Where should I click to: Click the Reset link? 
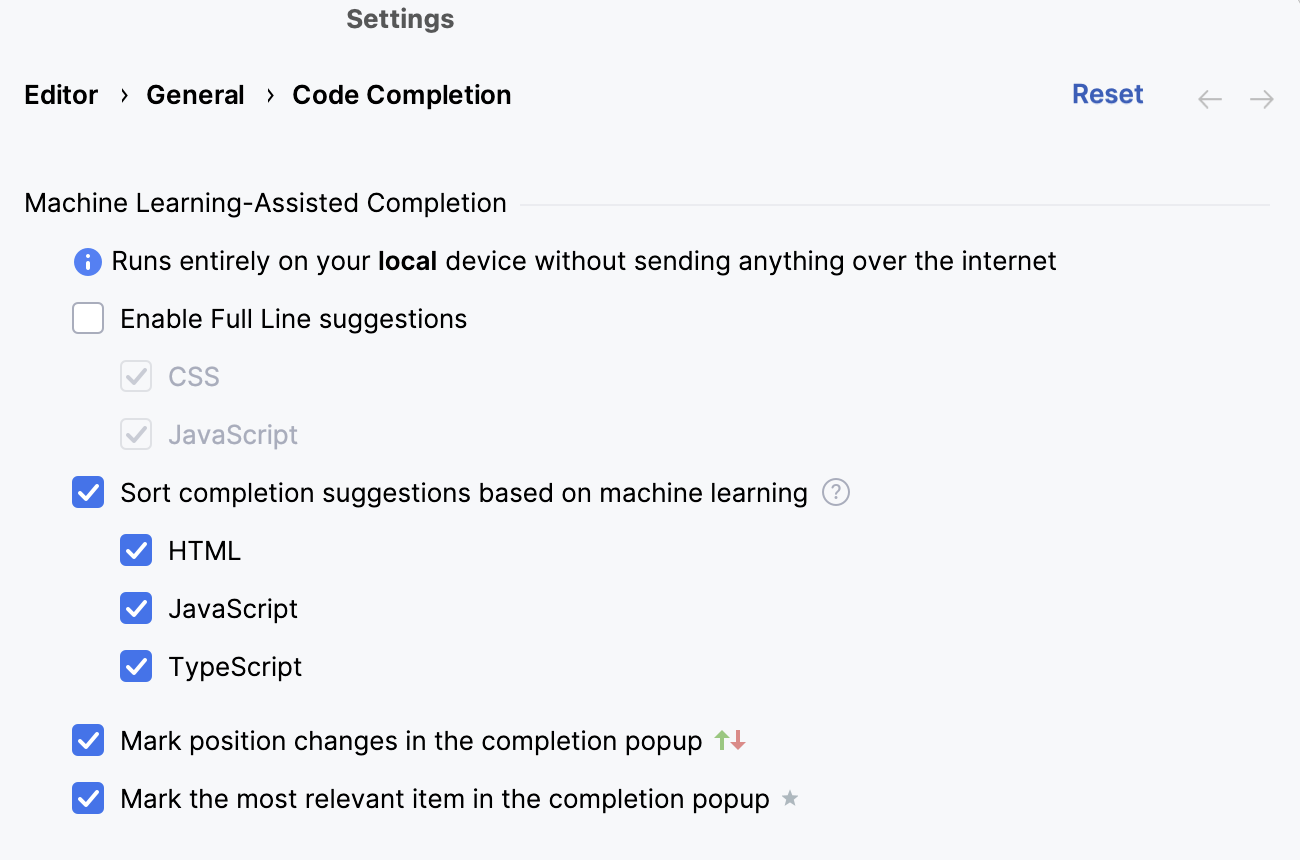coord(1107,93)
